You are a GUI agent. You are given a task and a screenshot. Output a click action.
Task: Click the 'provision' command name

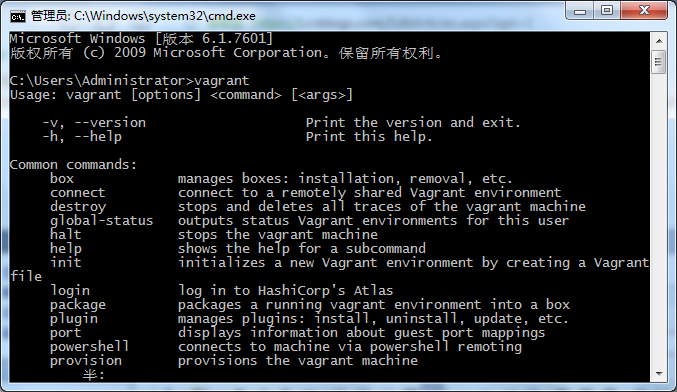click(86, 361)
